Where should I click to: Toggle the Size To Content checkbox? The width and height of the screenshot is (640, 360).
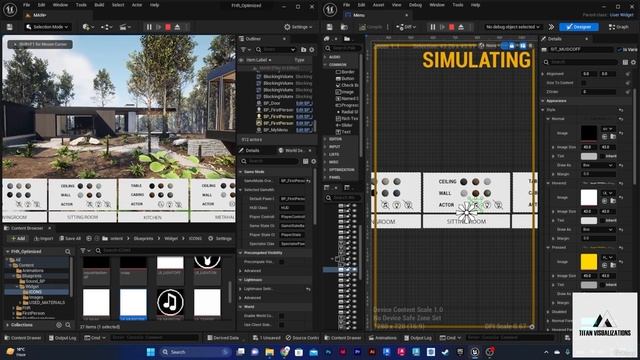coord(584,83)
